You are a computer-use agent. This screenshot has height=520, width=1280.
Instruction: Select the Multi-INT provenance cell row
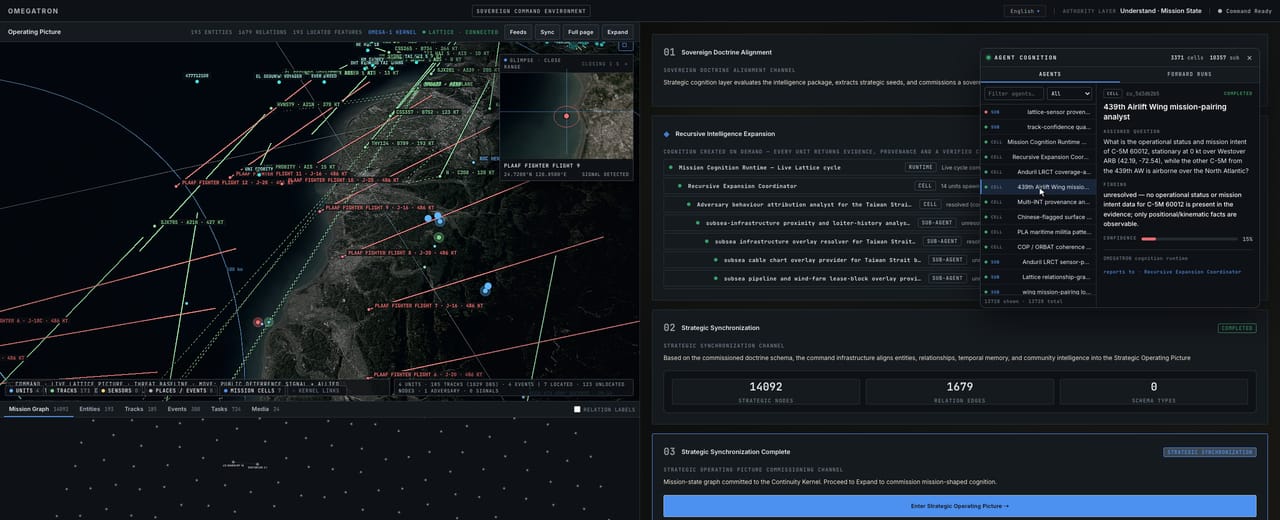(x=1038, y=202)
